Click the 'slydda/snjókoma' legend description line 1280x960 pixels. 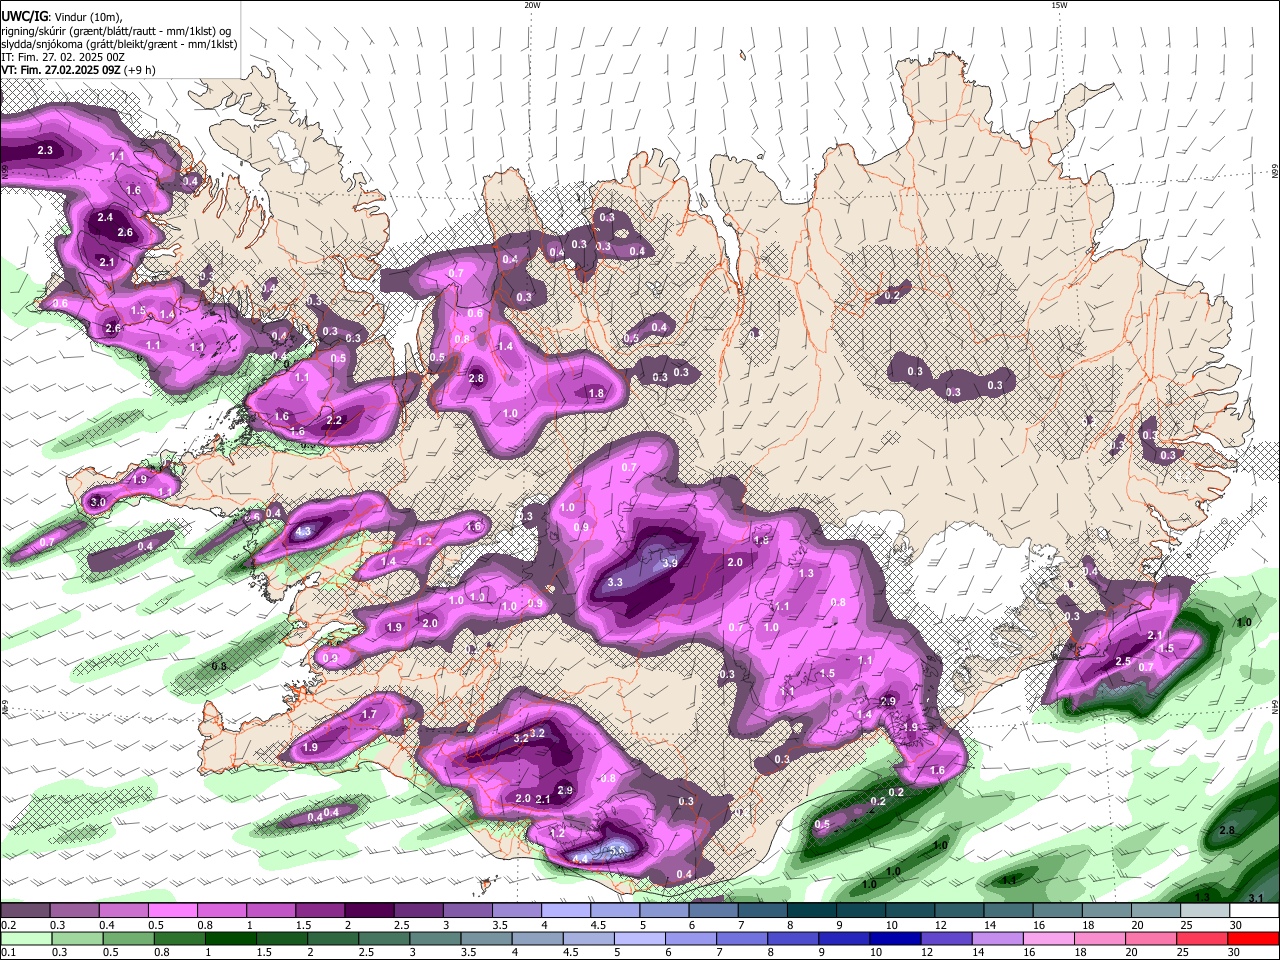click(119, 44)
